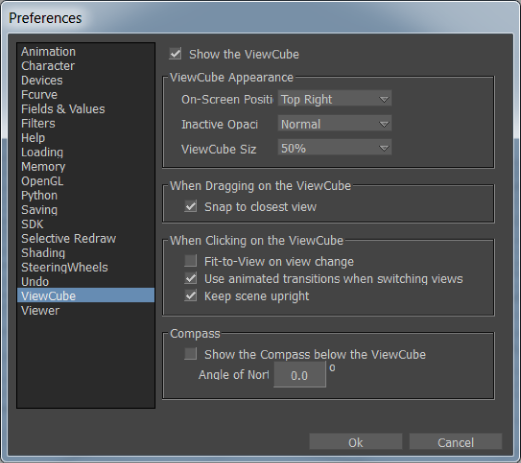Select the OpenGL preferences category

click(x=42, y=181)
